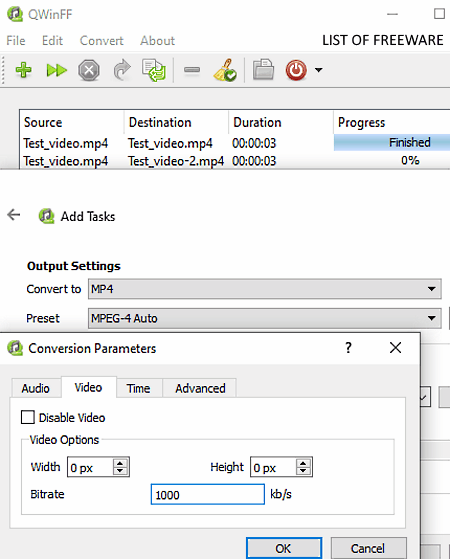Image resolution: width=450 pixels, height=559 pixels.
Task: Click the Conversion Parameters help question mark
Action: pyautogui.click(x=348, y=348)
